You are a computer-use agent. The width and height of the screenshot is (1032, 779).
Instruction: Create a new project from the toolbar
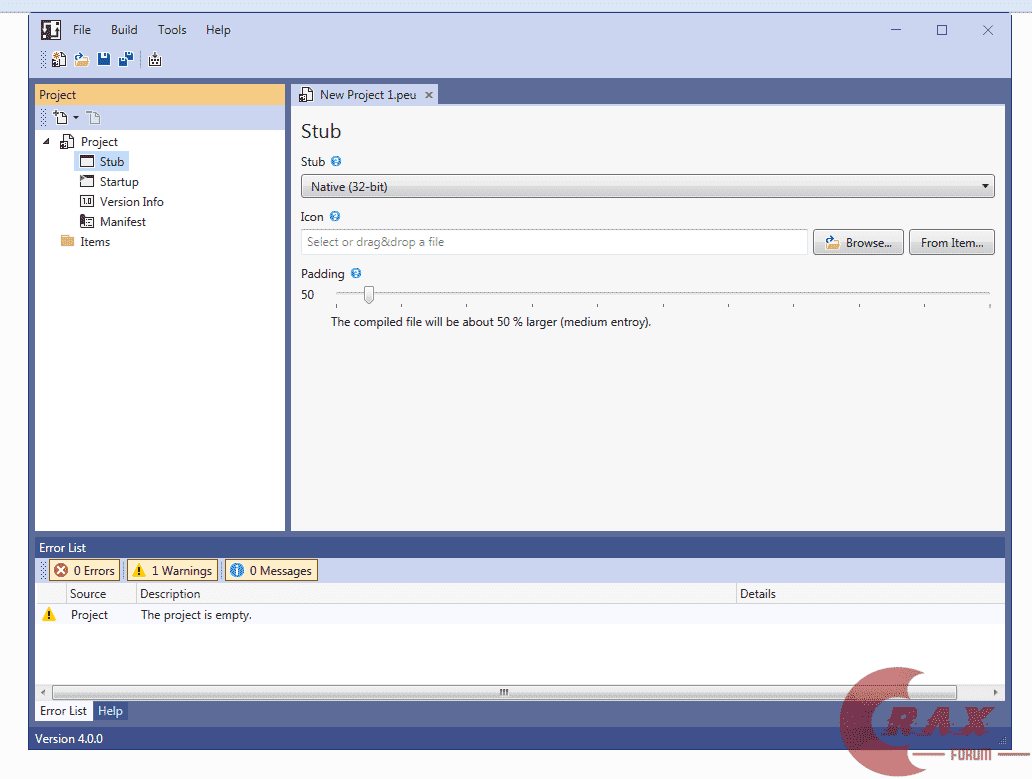(58, 59)
